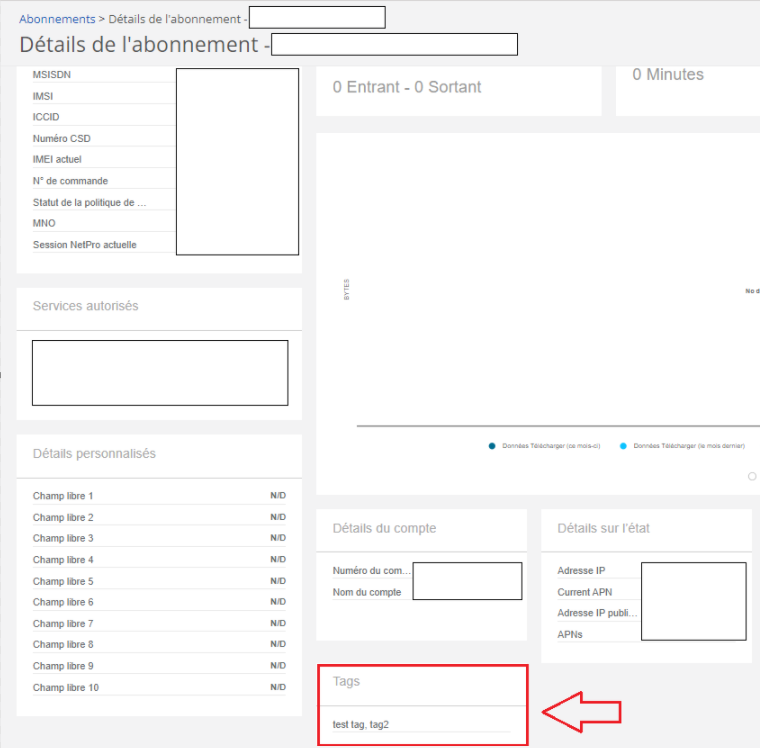This screenshot has width=760, height=748.
Task: Toggle 'Données Télécharger (ce mois-ci)' legend label
Action: 549,446
